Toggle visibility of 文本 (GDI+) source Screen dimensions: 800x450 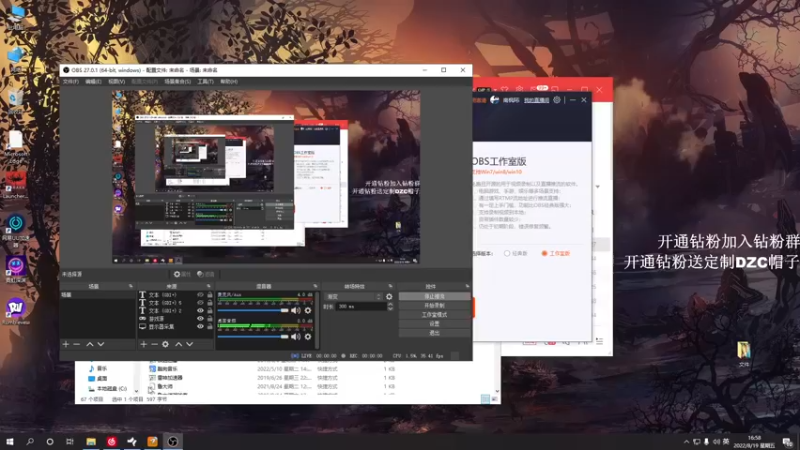(x=200, y=295)
